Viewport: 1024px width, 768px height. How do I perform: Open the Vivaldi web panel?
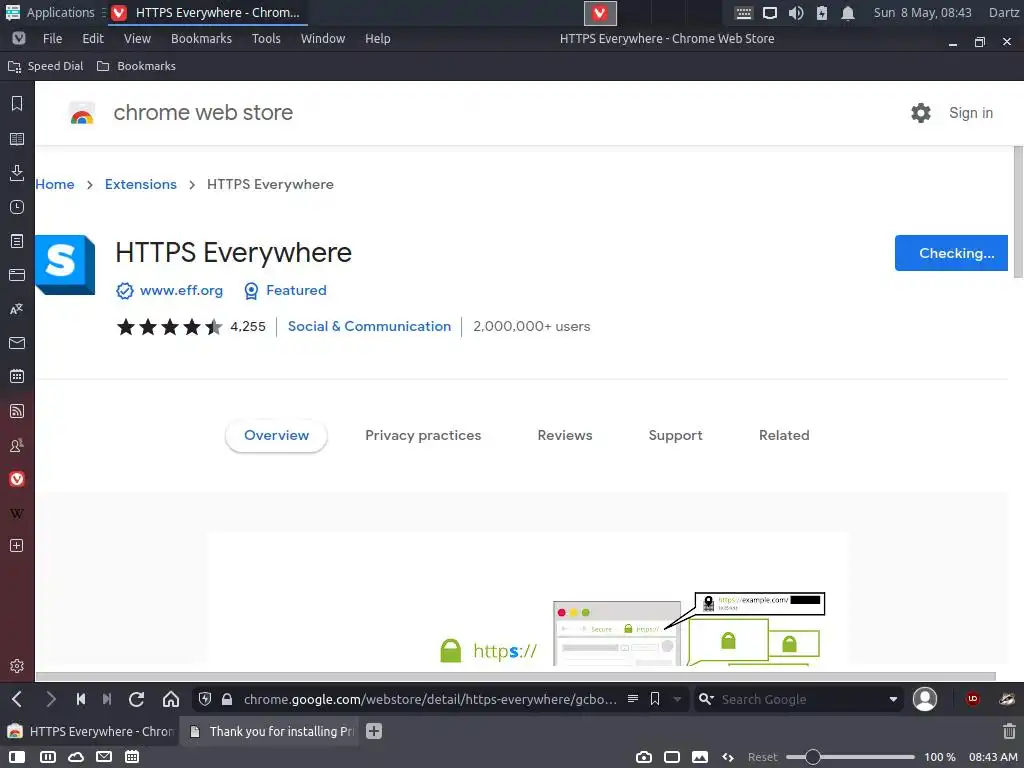coord(17,479)
